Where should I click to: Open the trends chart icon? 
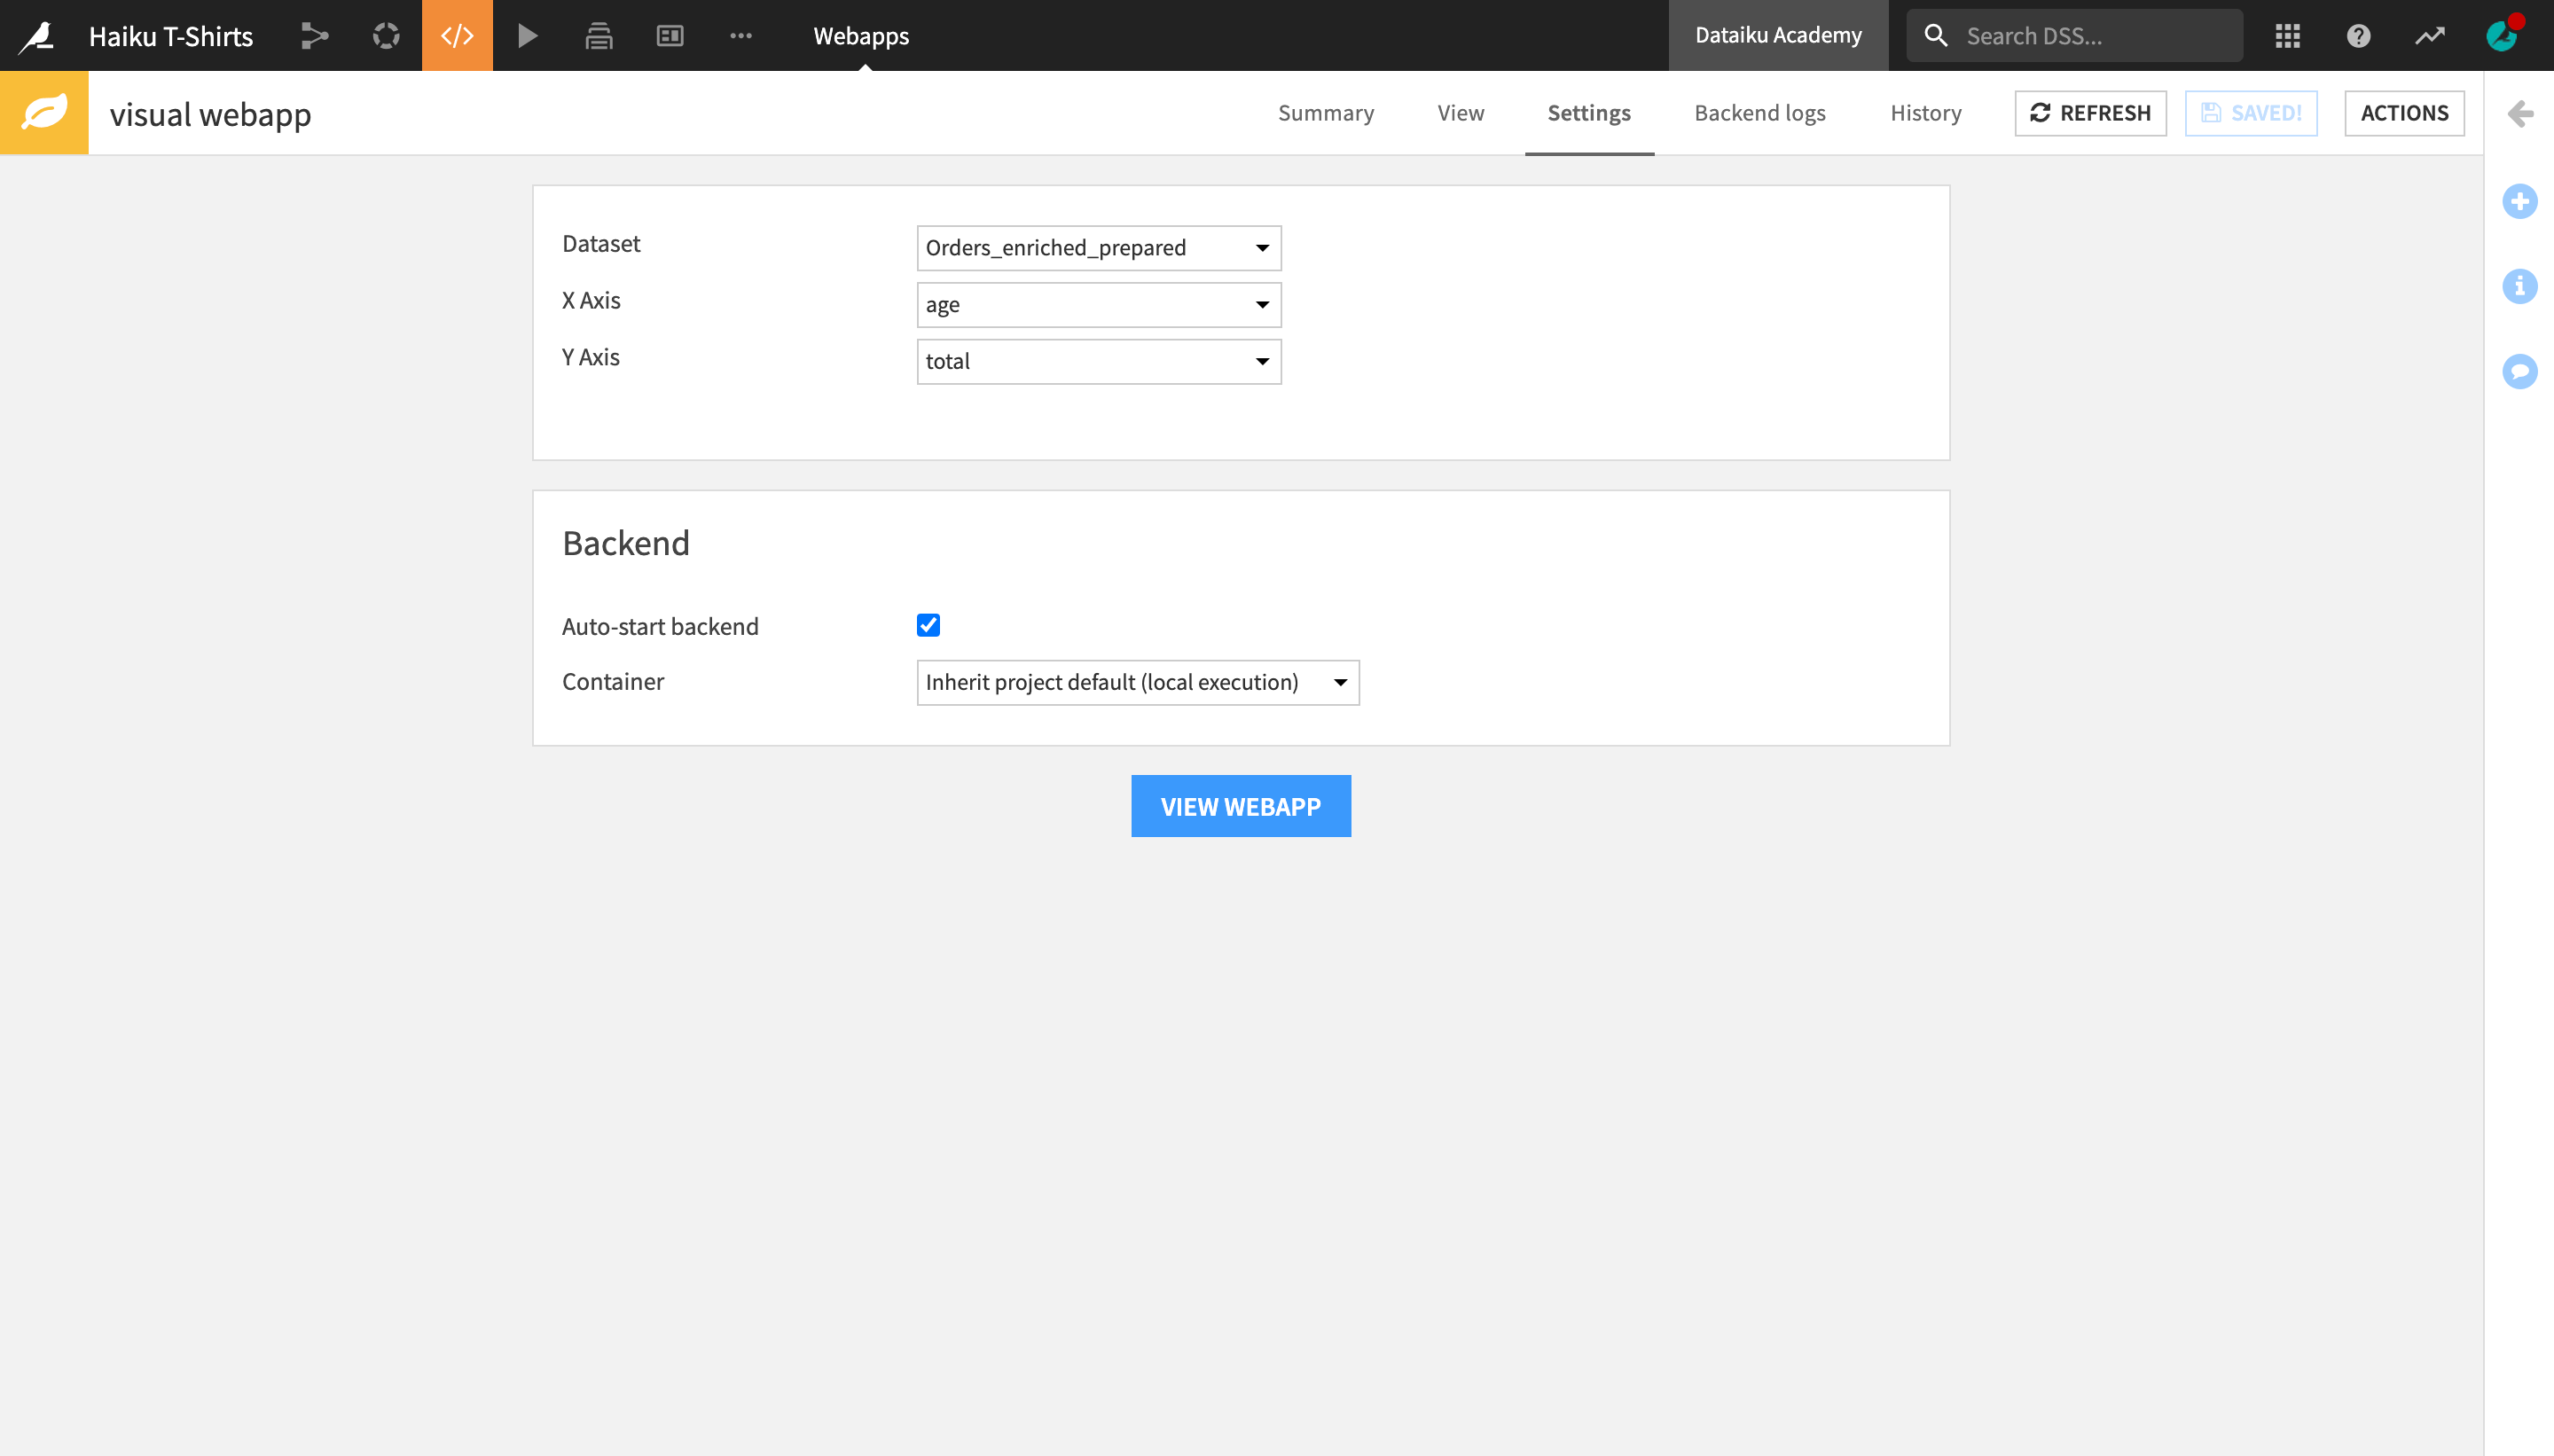pyautogui.click(x=2430, y=35)
